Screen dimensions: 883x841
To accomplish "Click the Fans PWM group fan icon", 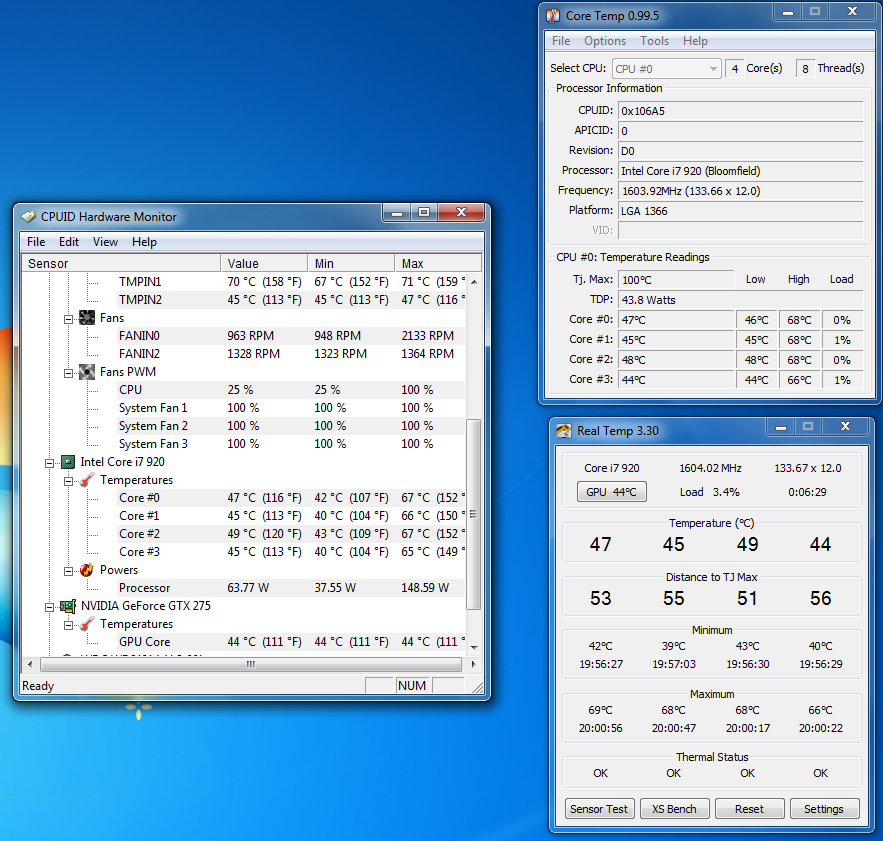I will click(x=87, y=372).
